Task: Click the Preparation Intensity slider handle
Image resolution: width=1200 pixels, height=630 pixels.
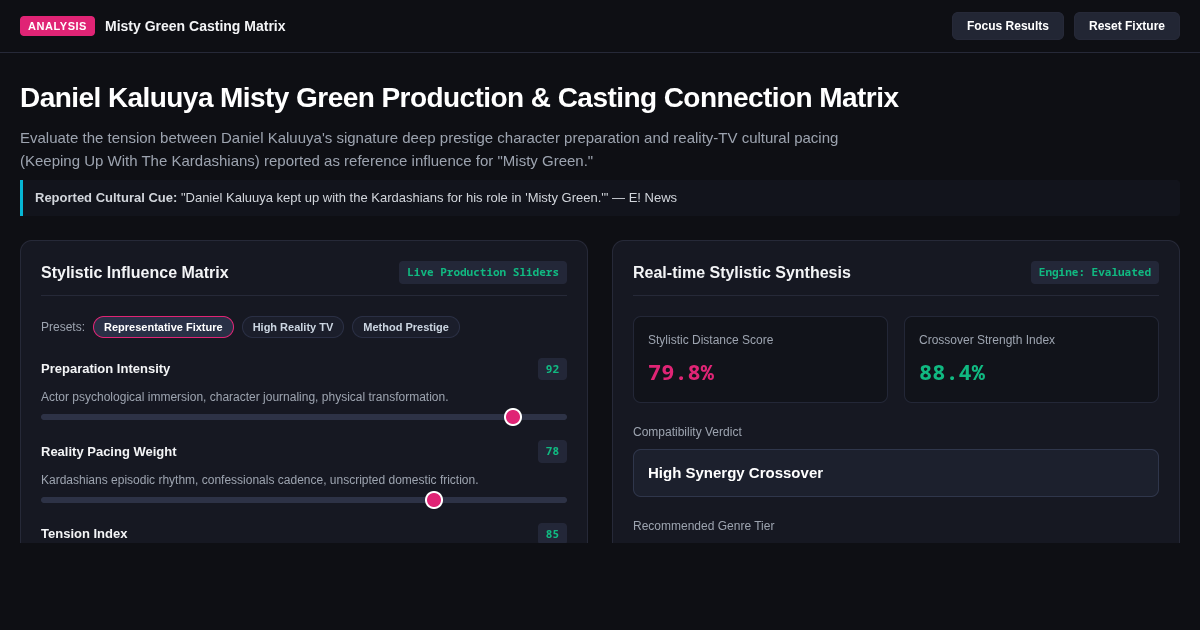Action: [x=513, y=417]
